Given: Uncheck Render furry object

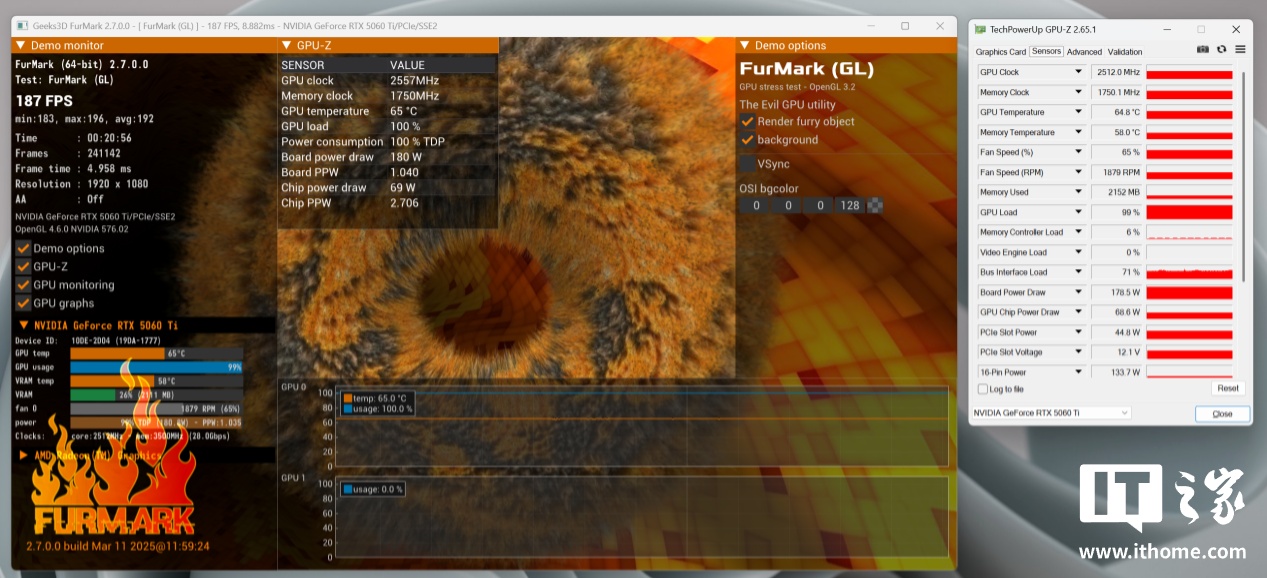Looking at the screenshot, I should 747,121.
